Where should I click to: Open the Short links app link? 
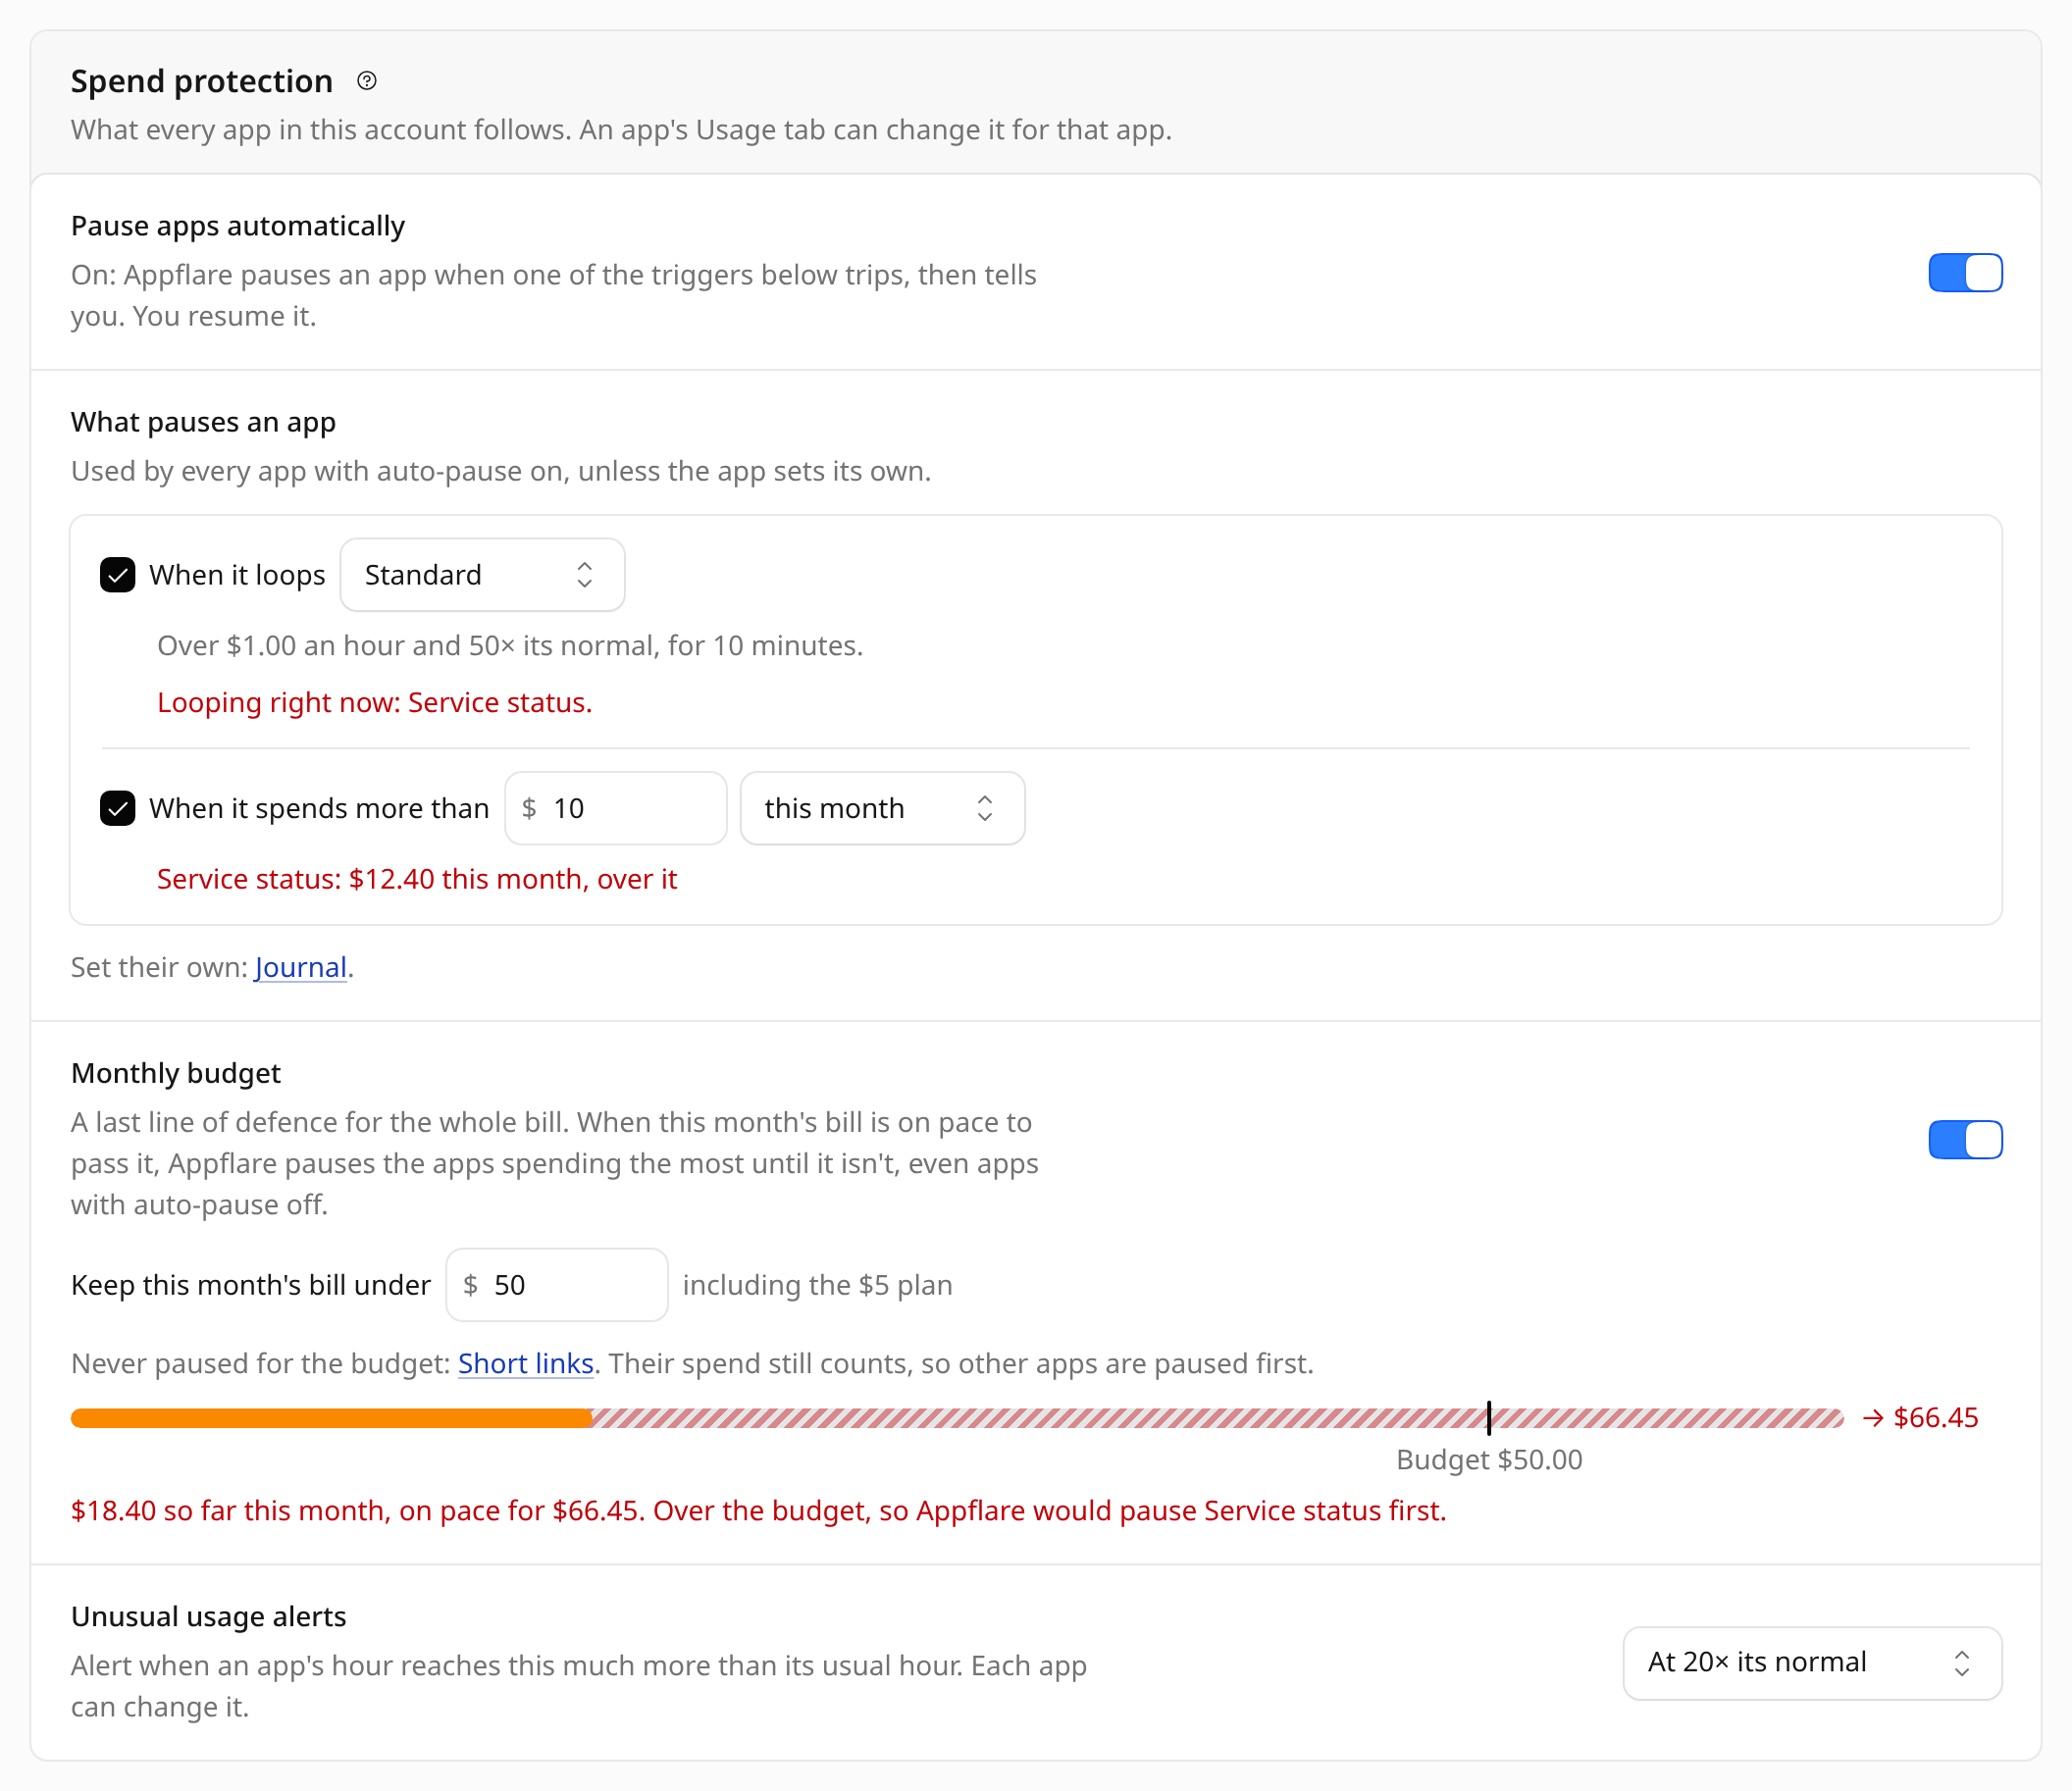point(525,1363)
